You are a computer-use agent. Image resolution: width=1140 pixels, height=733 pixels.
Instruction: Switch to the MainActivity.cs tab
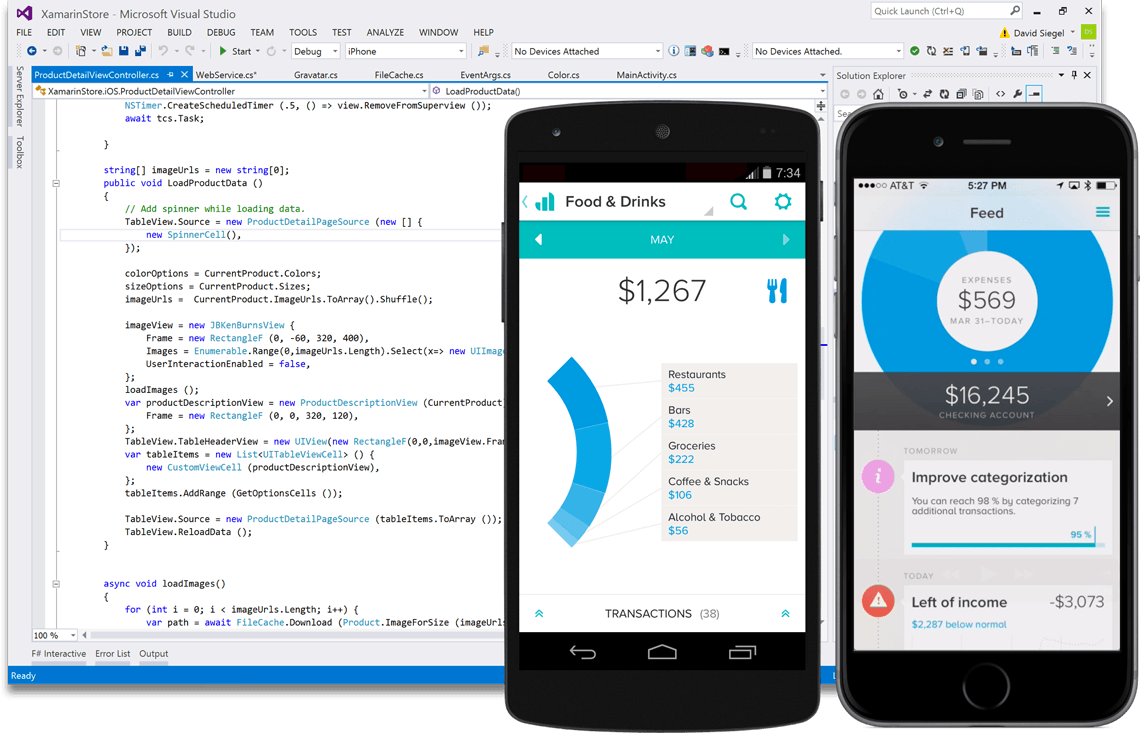point(646,74)
